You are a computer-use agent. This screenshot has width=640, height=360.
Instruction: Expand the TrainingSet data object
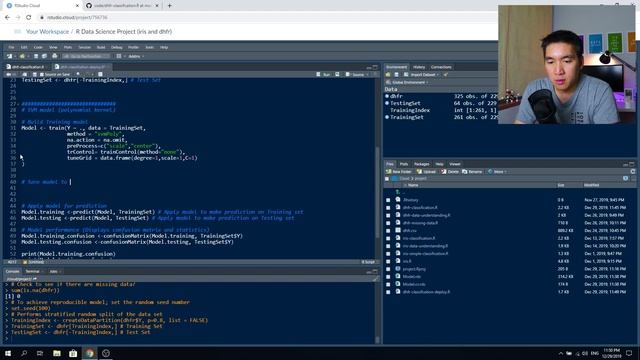tap(387, 117)
